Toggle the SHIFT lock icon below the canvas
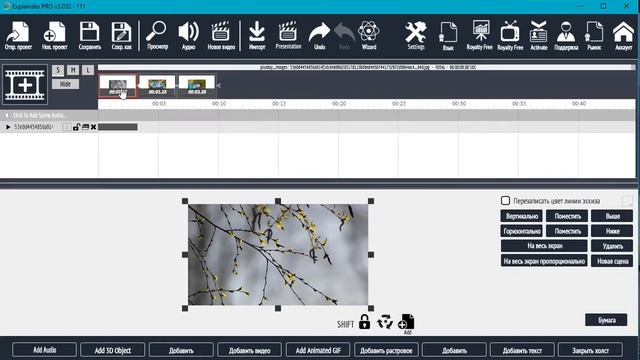This screenshot has width=640, height=360. pos(364,322)
